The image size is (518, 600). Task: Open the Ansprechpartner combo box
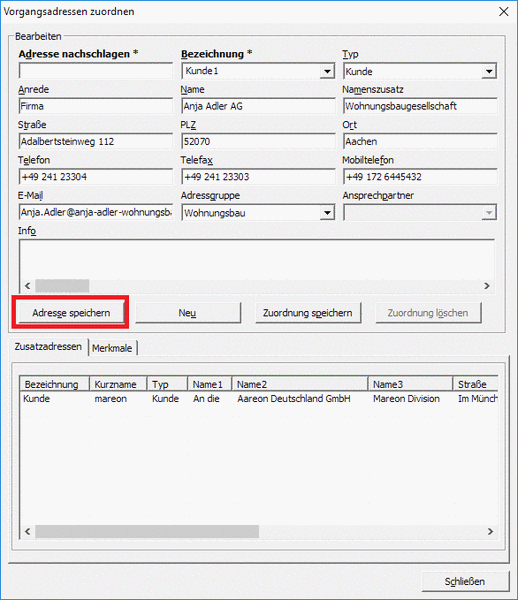[420, 212]
